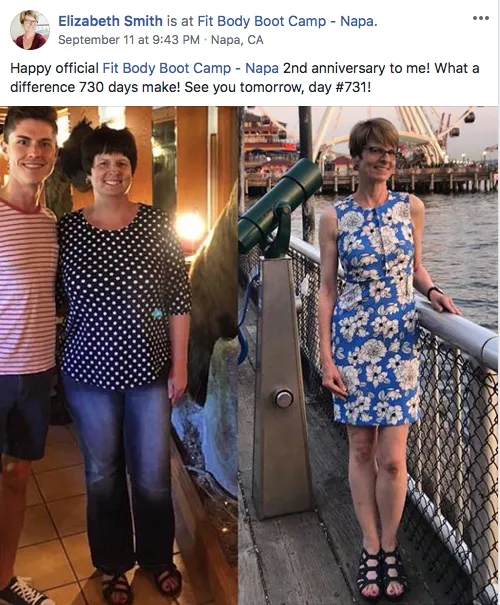The height and width of the screenshot is (605, 500).
Task: Click the green coin-operated telescope in right photo
Action: coord(279,208)
